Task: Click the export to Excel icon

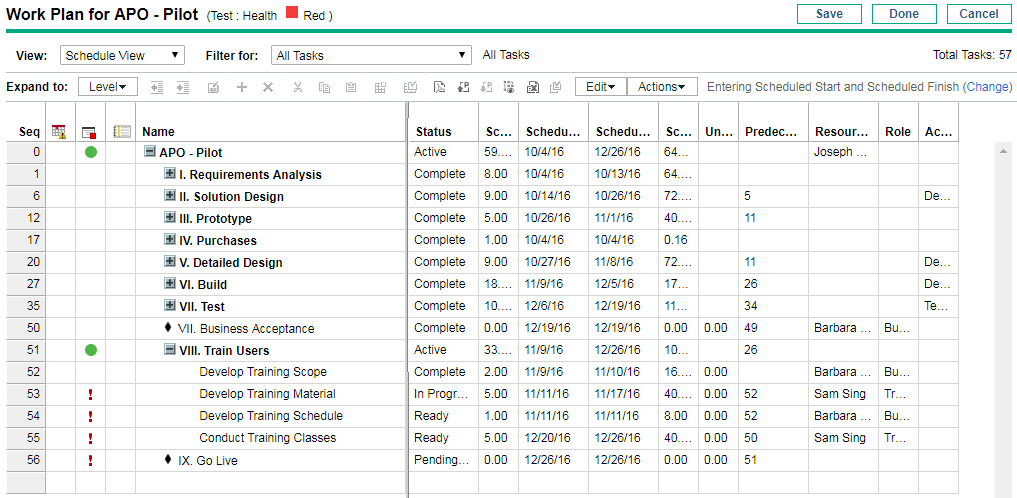Action: click(533, 87)
